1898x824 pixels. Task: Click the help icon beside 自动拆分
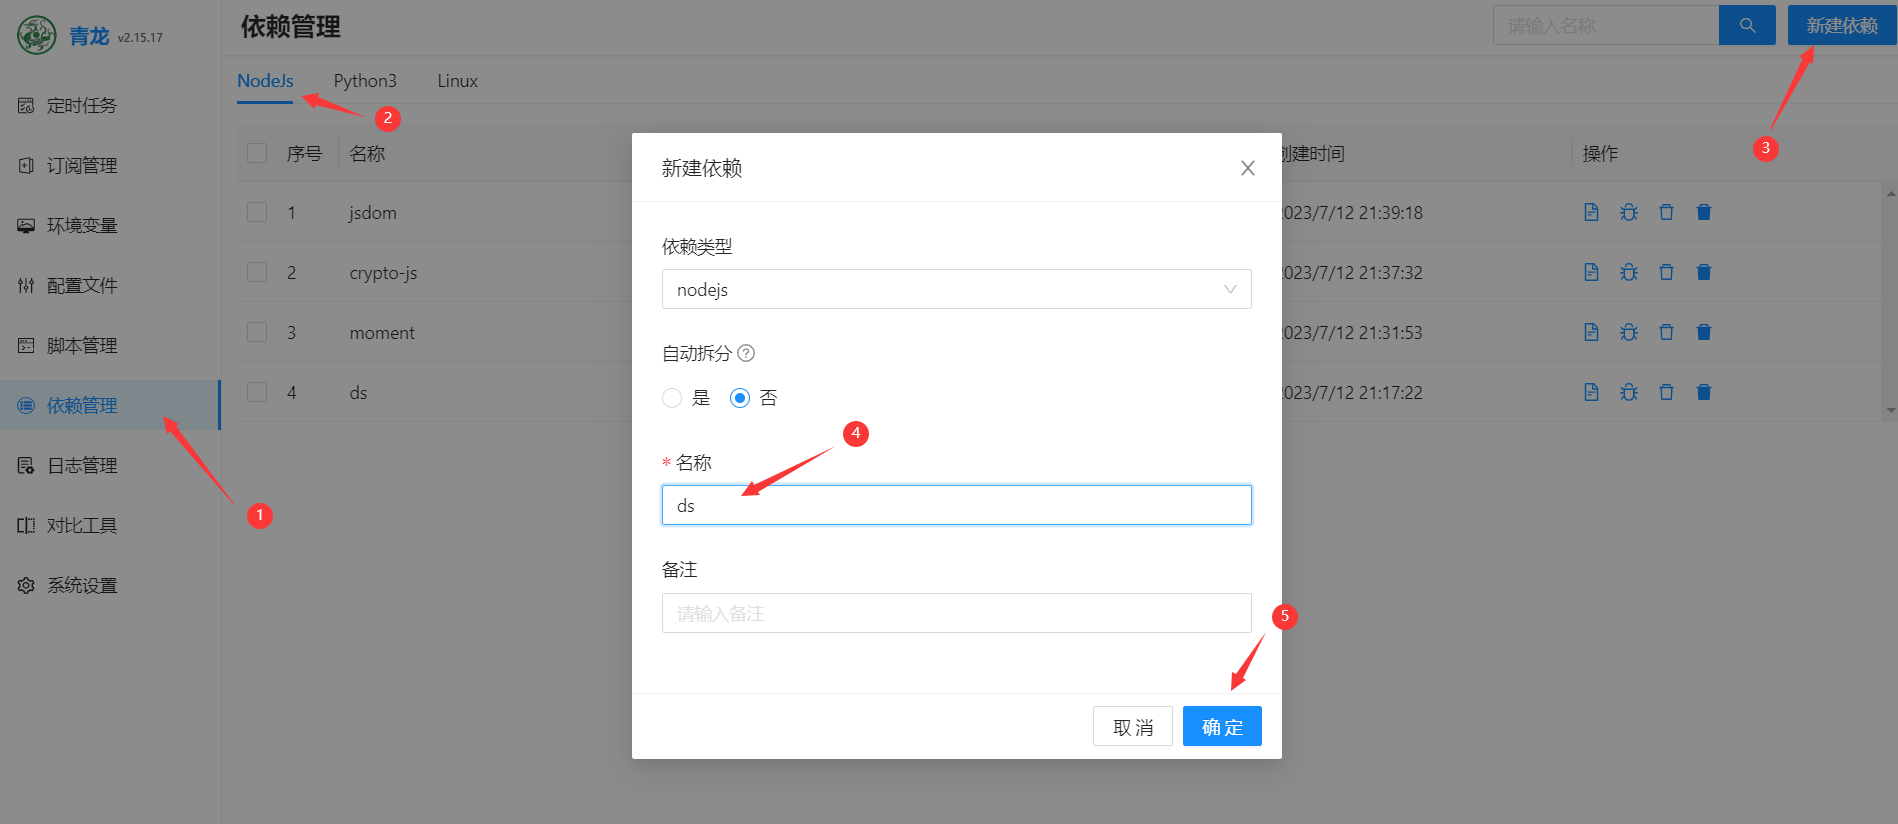[x=746, y=353]
